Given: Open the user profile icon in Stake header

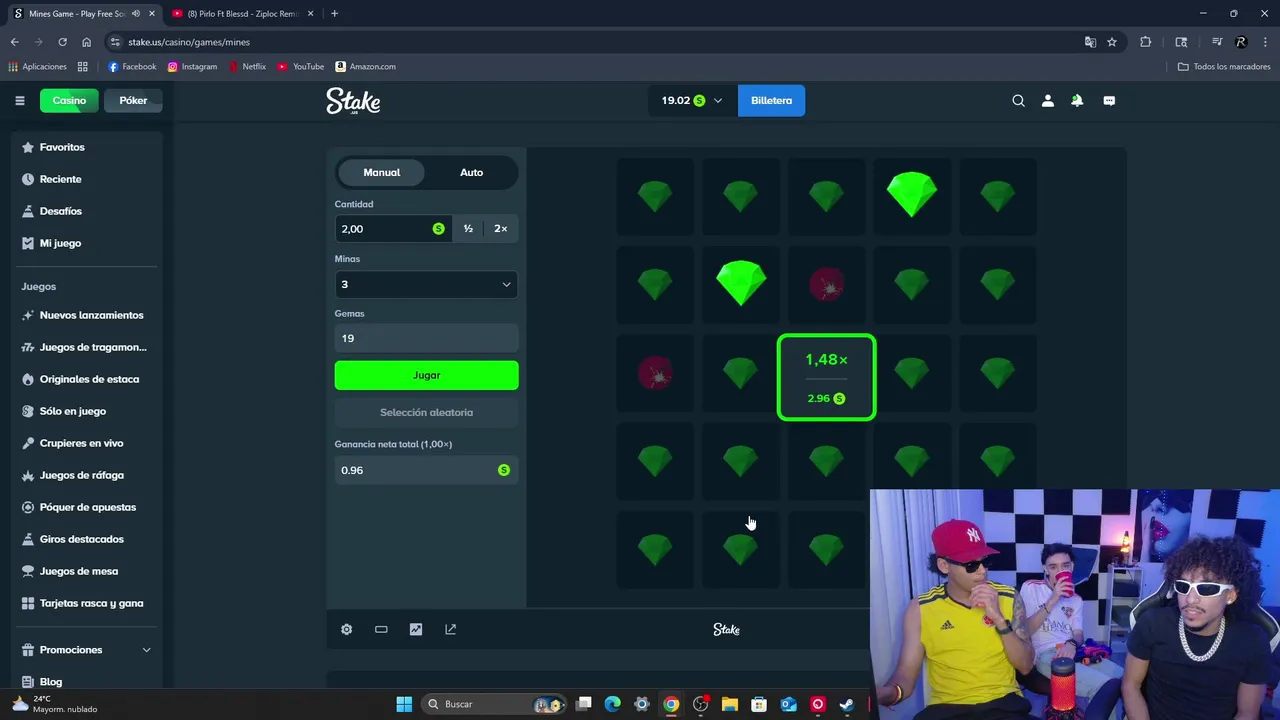Looking at the screenshot, I should [x=1047, y=100].
